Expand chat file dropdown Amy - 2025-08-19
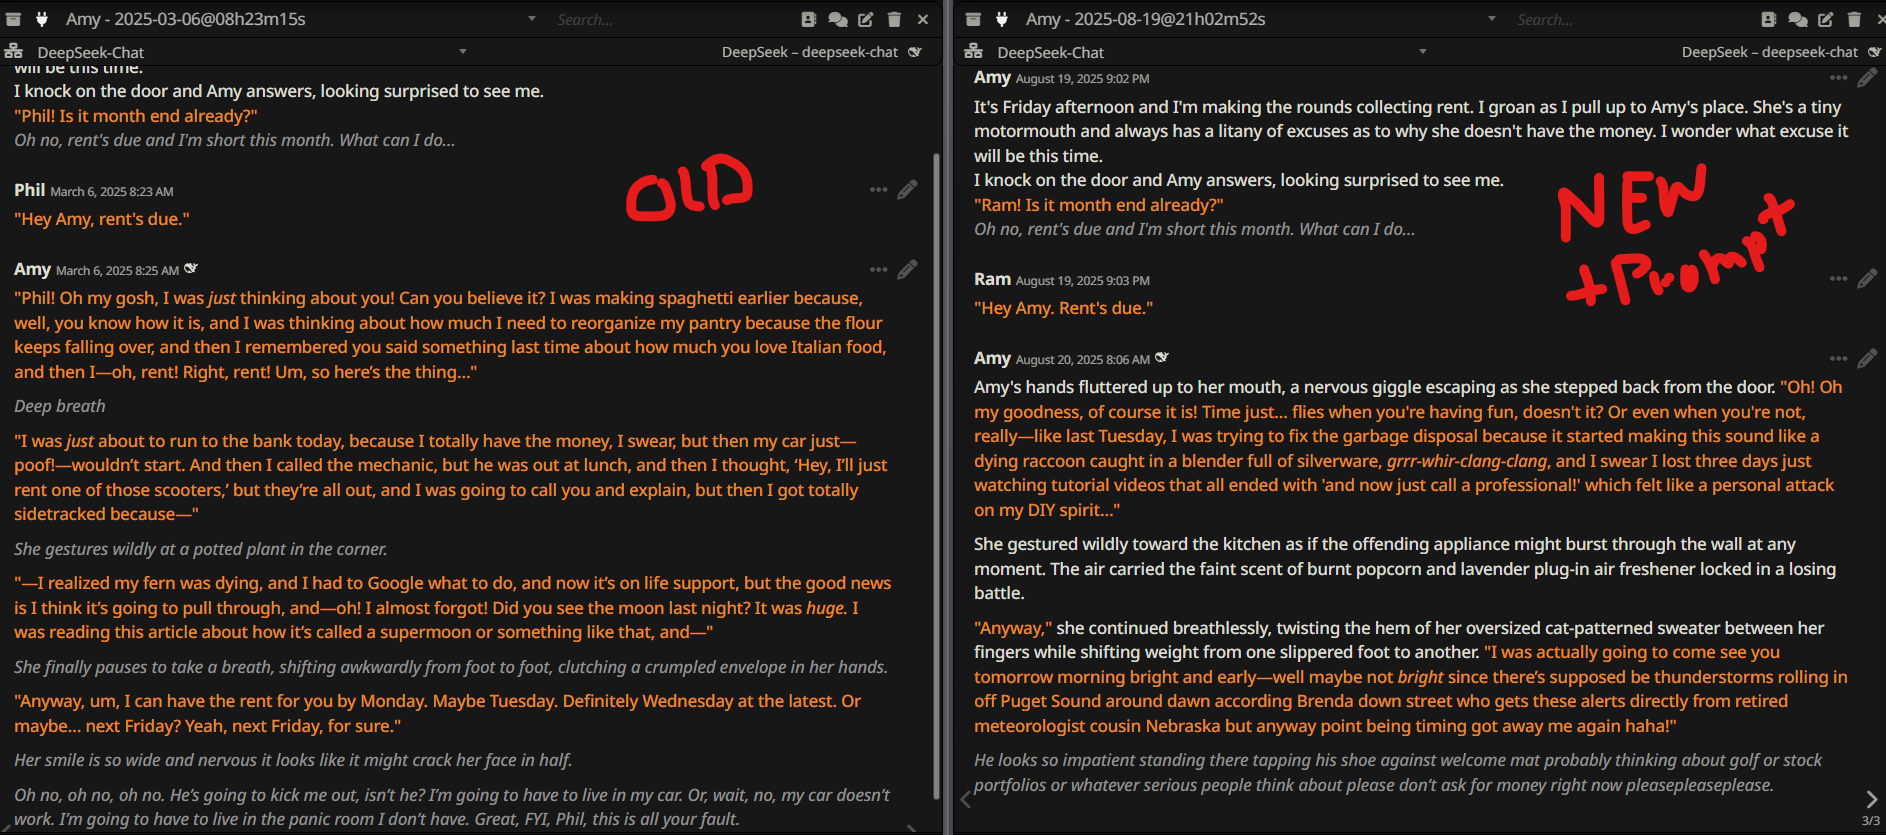Image resolution: width=1886 pixels, height=835 pixels. [1492, 19]
